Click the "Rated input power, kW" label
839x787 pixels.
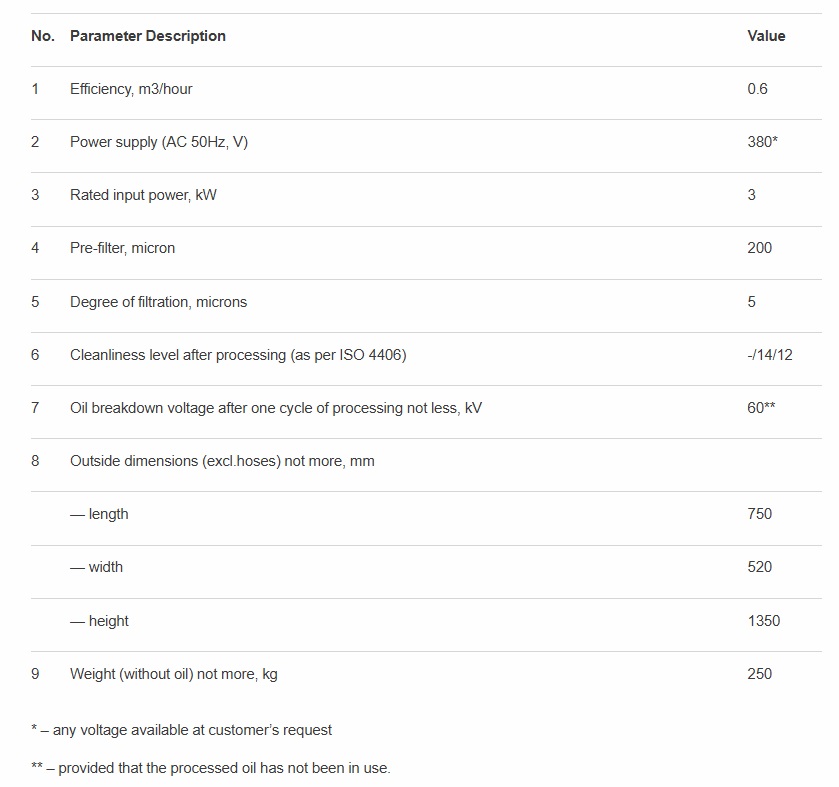[x=143, y=195]
